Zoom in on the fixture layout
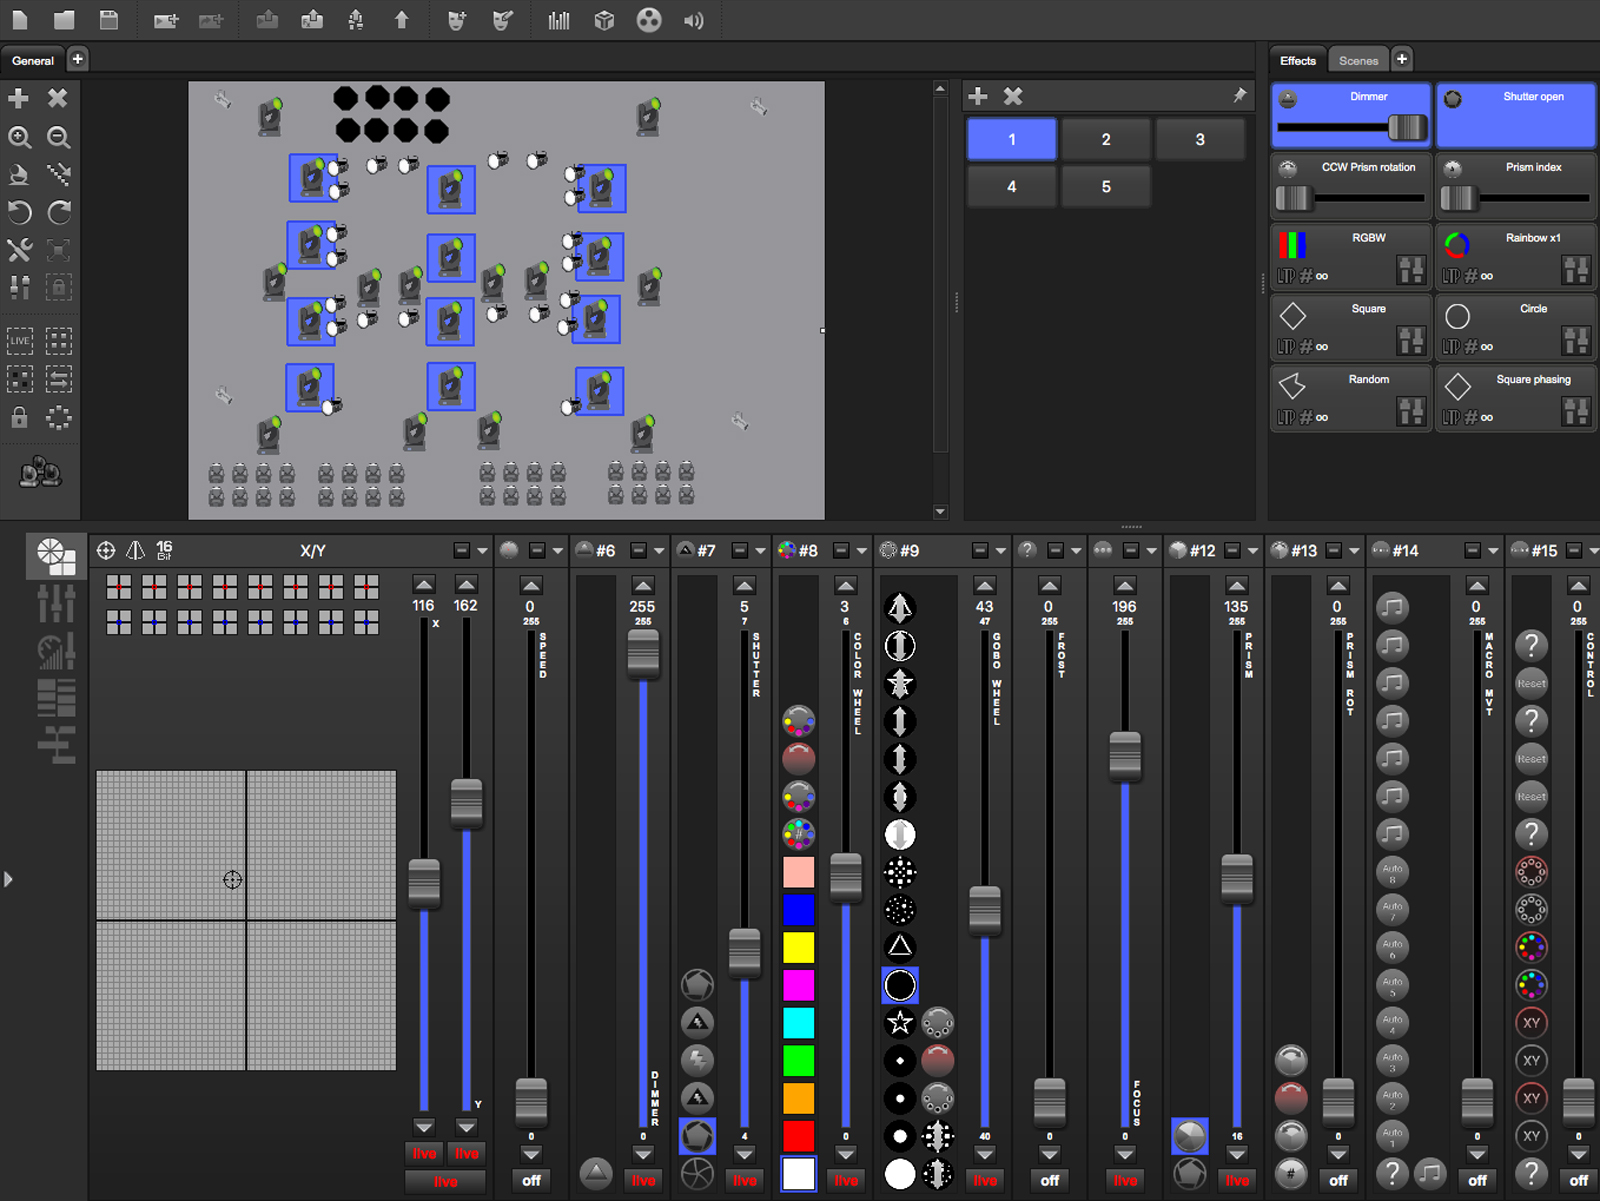This screenshot has width=1600, height=1201. [x=19, y=137]
